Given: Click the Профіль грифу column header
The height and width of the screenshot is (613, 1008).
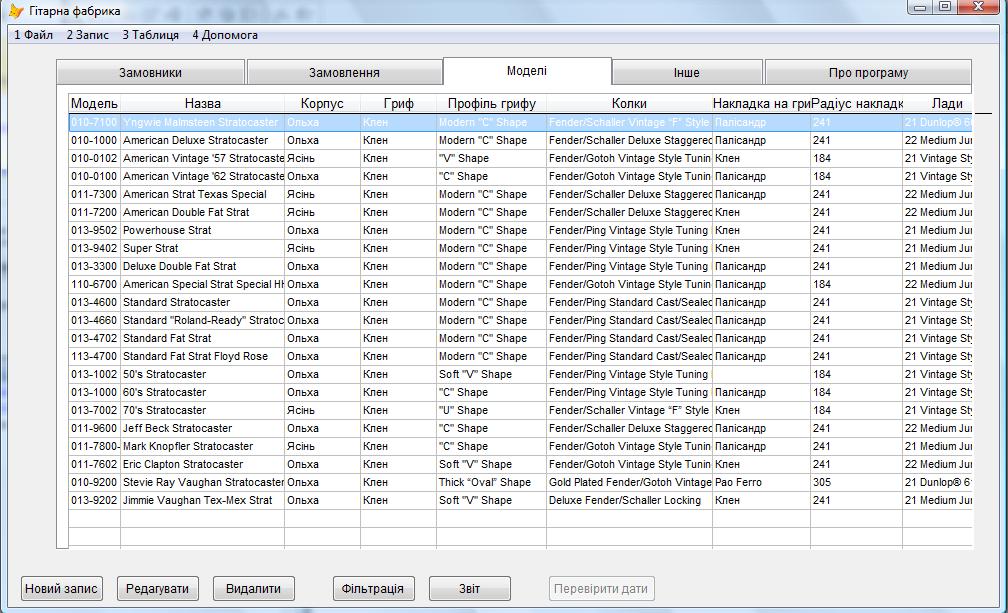Looking at the screenshot, I should (492, 103).
